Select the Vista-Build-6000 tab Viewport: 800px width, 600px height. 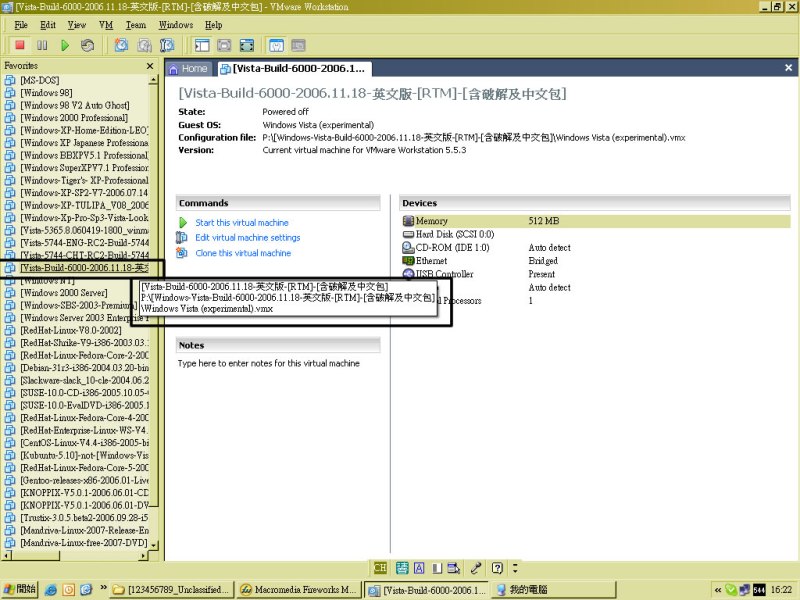click(293, 68)
